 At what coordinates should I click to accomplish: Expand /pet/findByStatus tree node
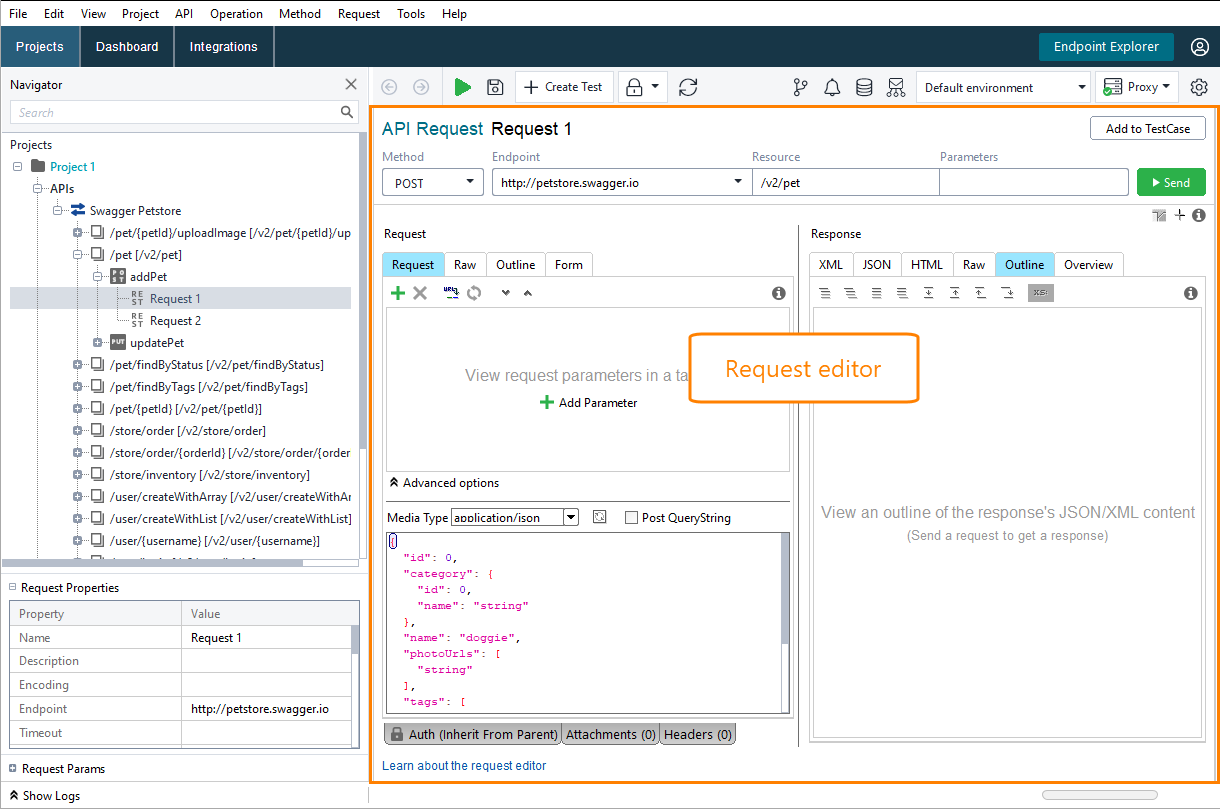pos(77,365)
